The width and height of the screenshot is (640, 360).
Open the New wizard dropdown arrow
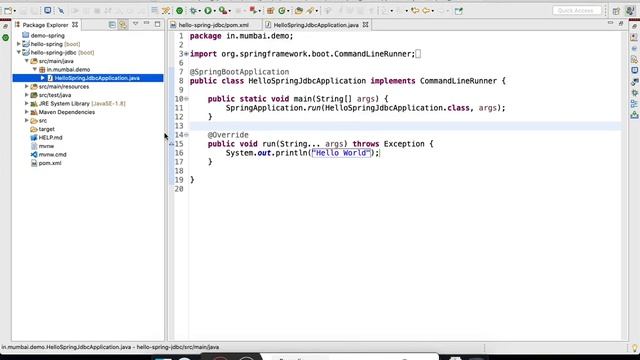tap(15, 11)
